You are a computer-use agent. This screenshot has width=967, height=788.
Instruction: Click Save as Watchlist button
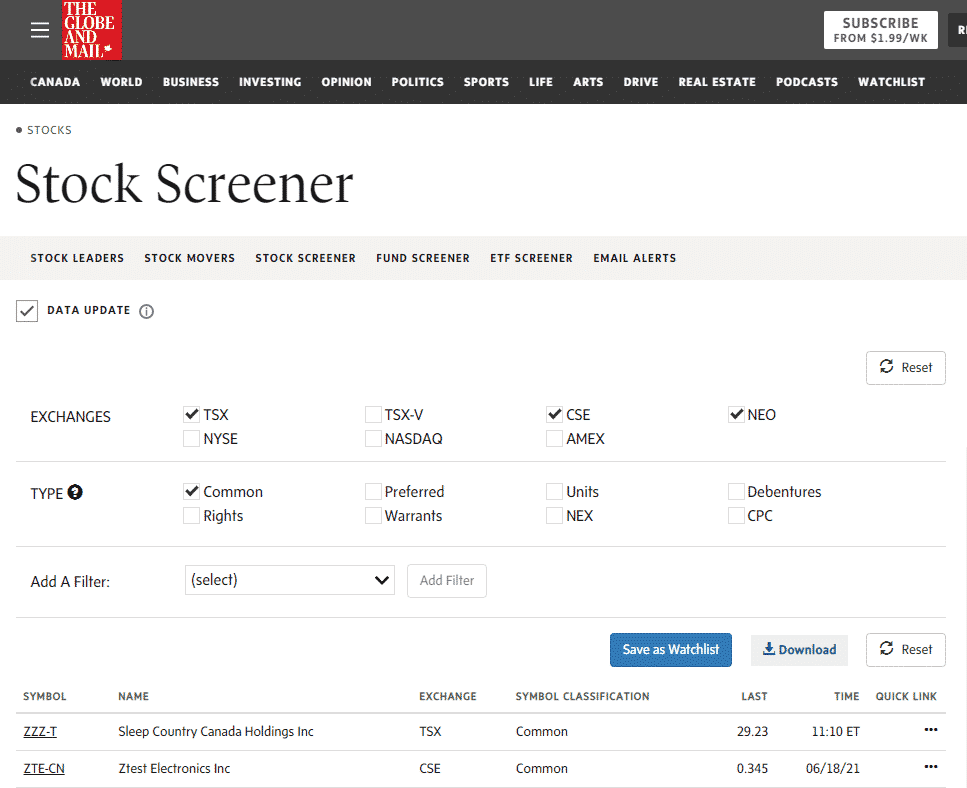[x=670, y=650]
